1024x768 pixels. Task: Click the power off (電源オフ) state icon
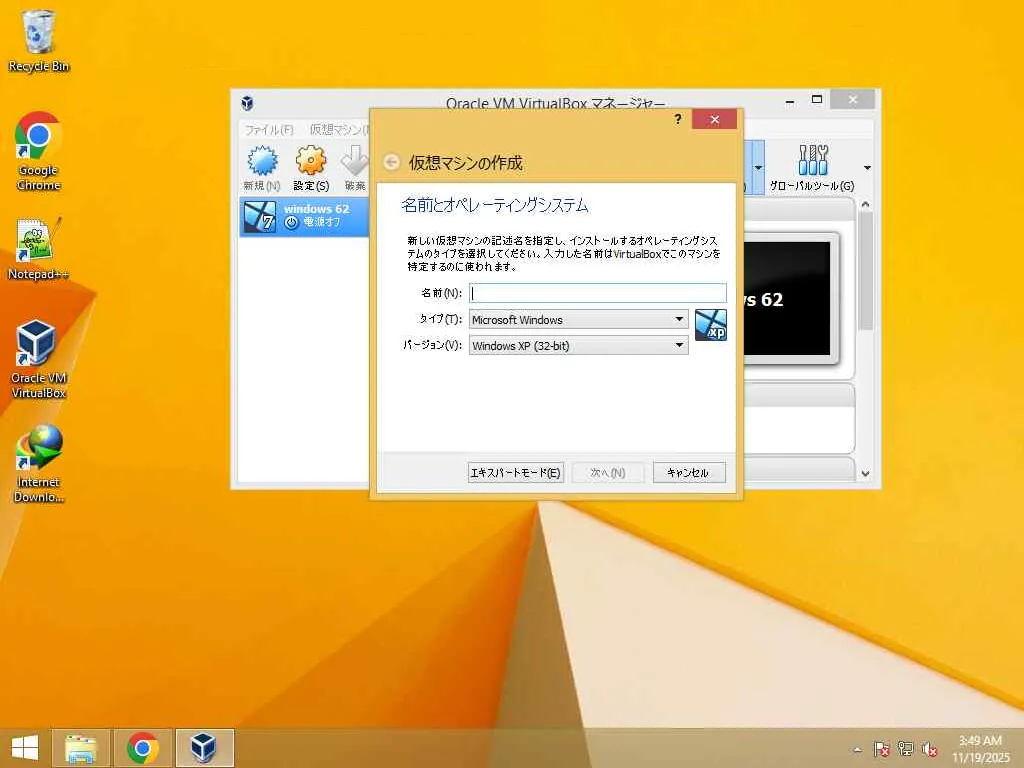tap(291, 223)
